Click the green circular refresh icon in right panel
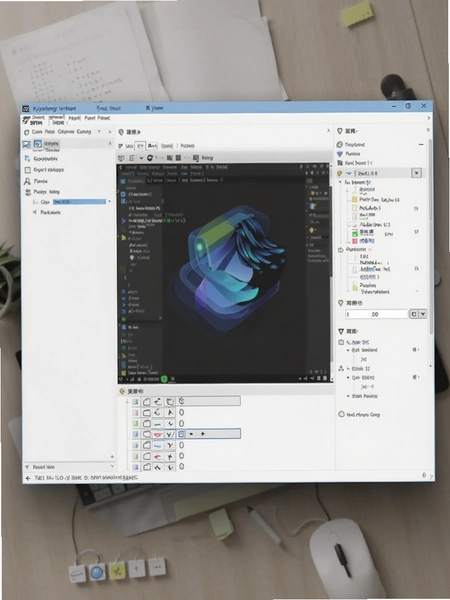The image size is (450, 600). pyautogui.click(x=339, y=144)
